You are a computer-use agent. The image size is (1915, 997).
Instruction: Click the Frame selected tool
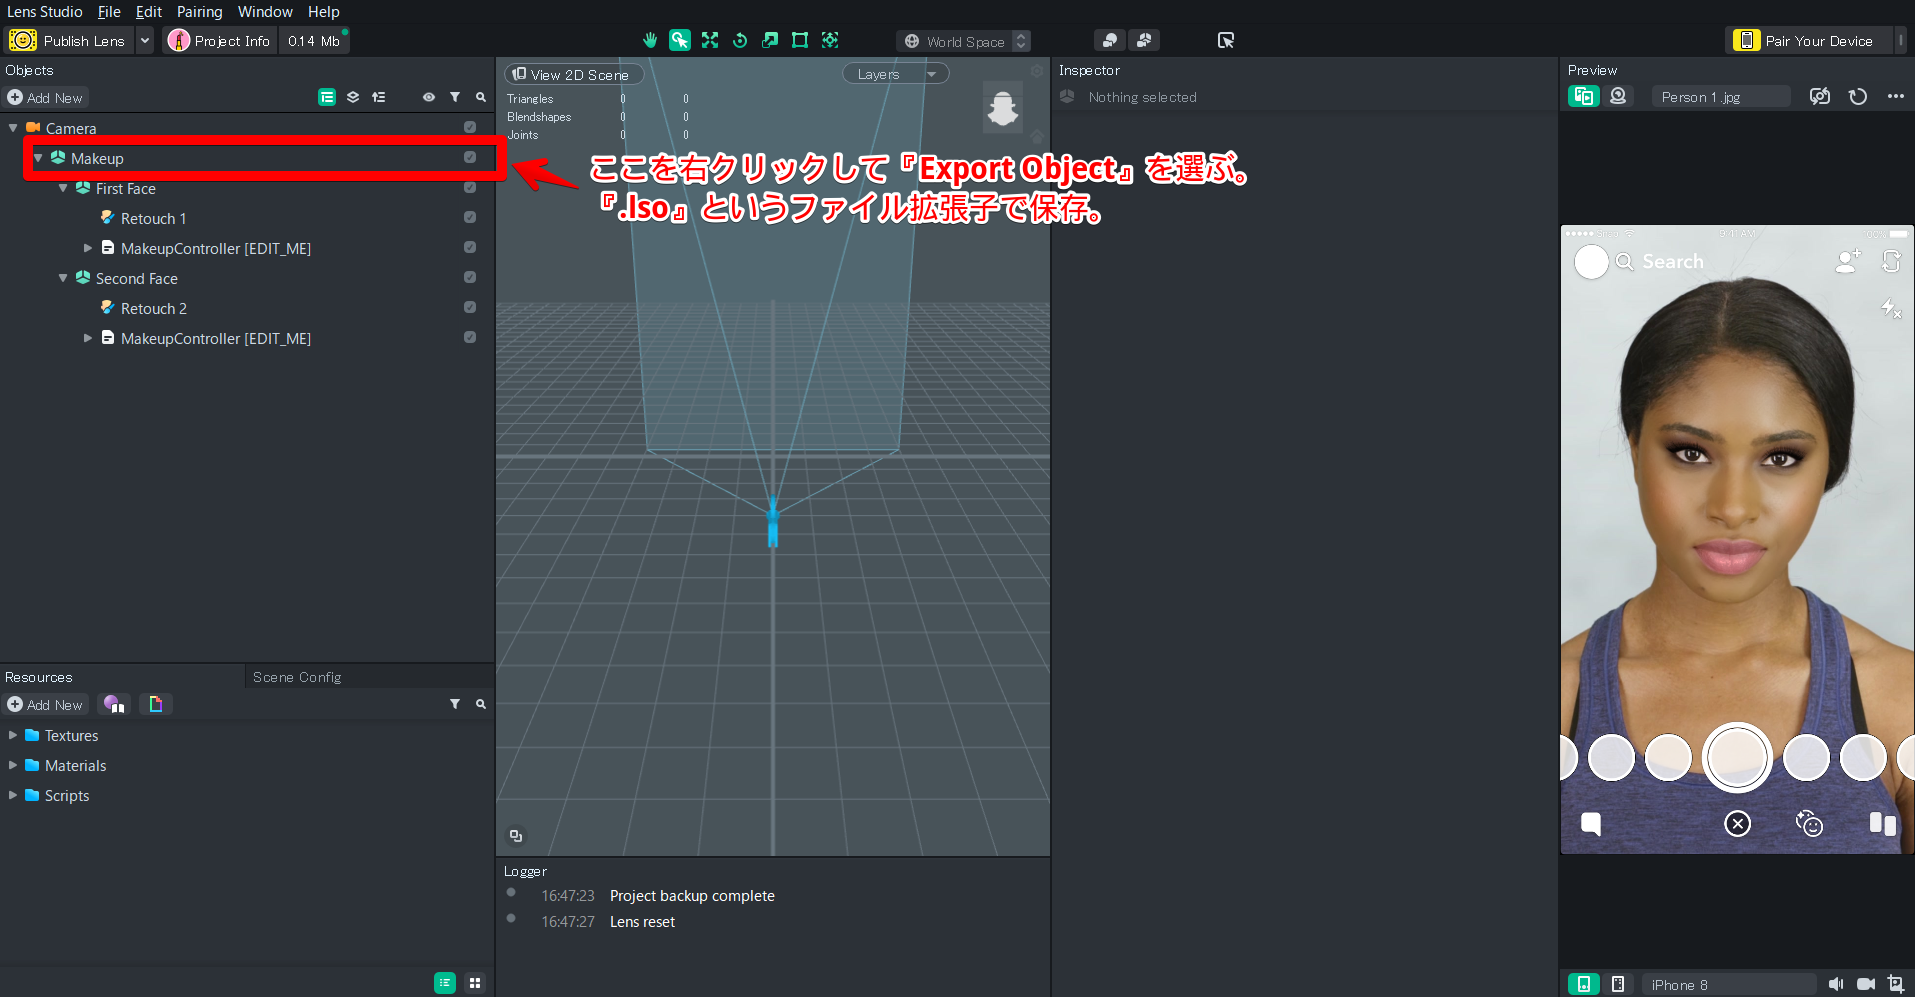[830, 40]
